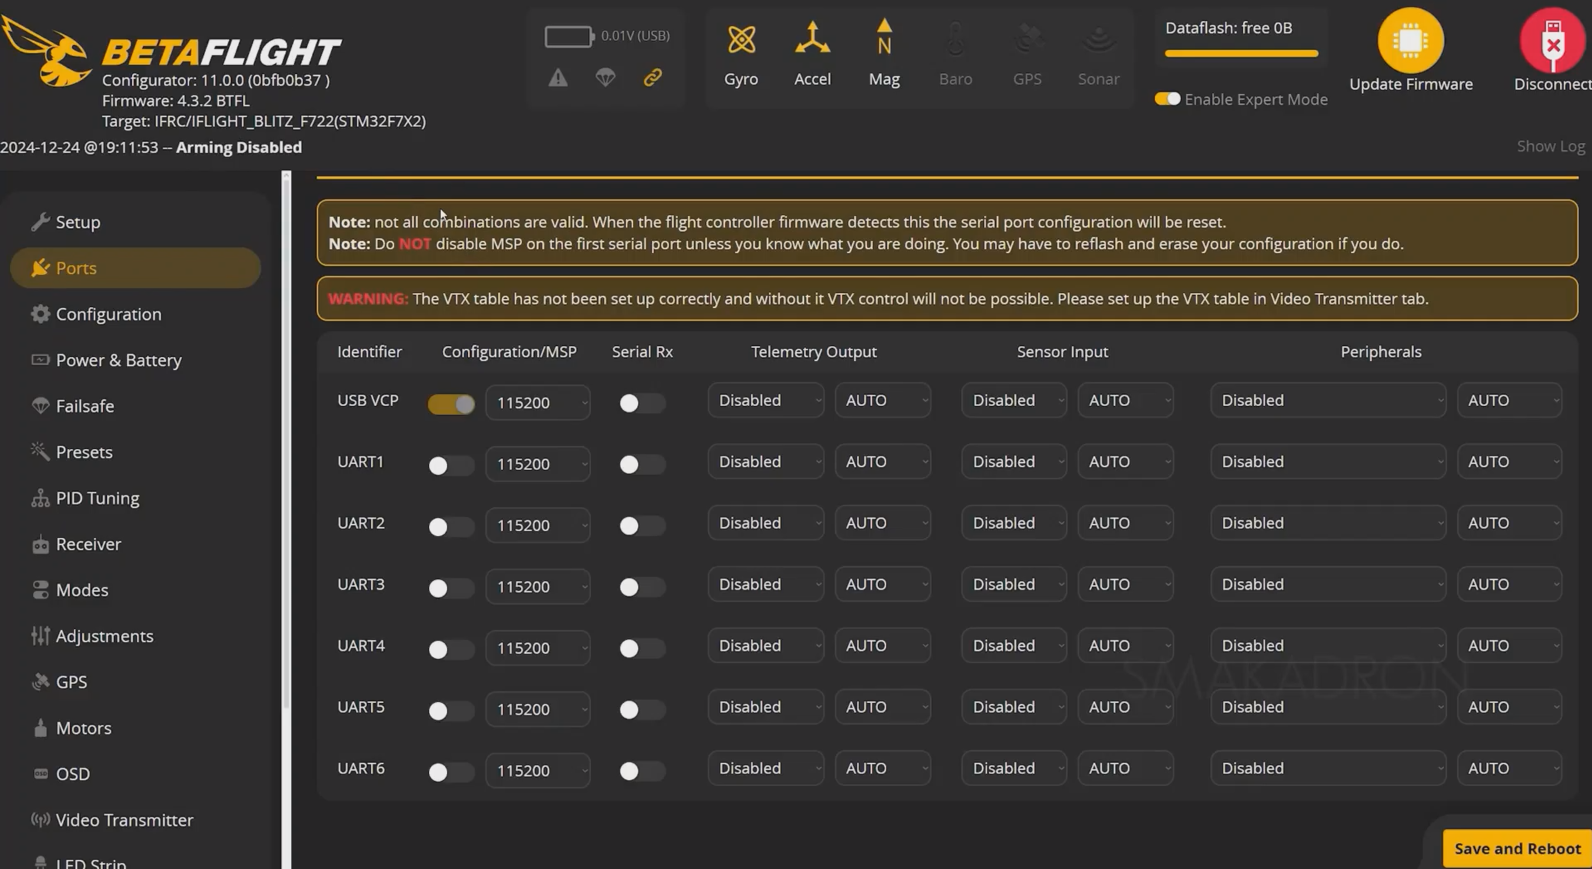1592x869 pixels.
Task: Click the Dataflash free space bar
Action: (1241, 53)
